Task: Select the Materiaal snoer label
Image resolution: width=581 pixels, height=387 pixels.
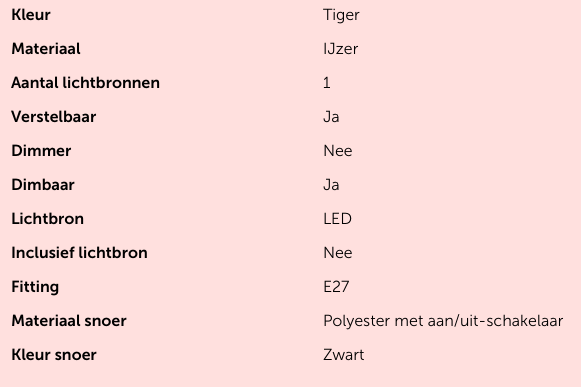Action: [x=69, y=321]
